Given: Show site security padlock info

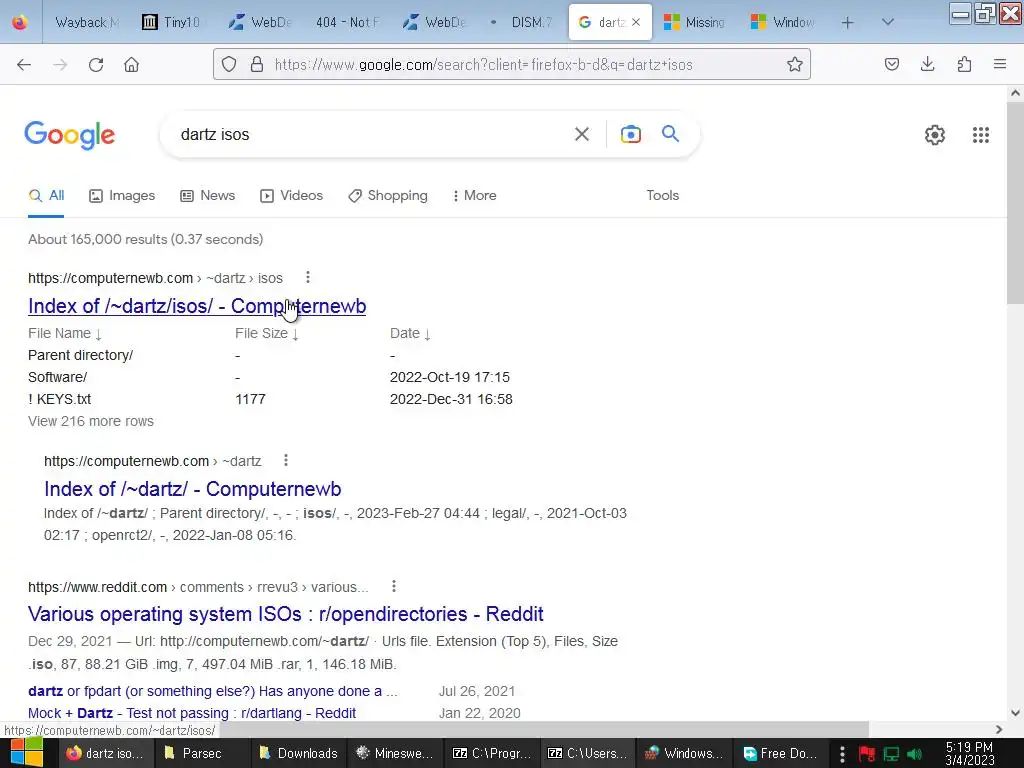Looking at the screenshot, I should 257,64.
